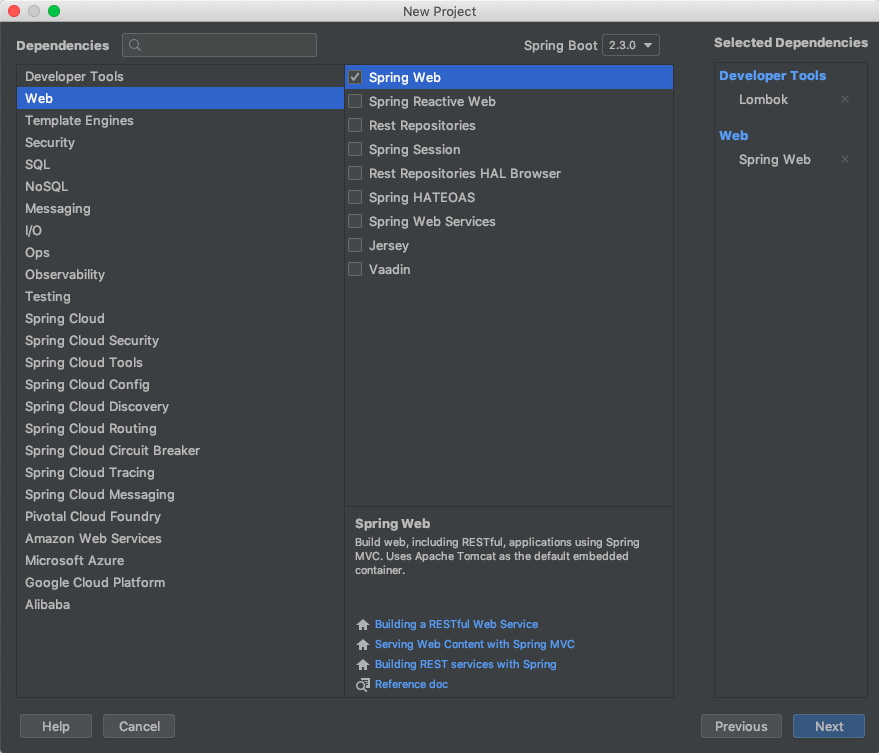Select Spring Cloud Security category
This screenshot has width=879, height=753.
coord(180,340)
